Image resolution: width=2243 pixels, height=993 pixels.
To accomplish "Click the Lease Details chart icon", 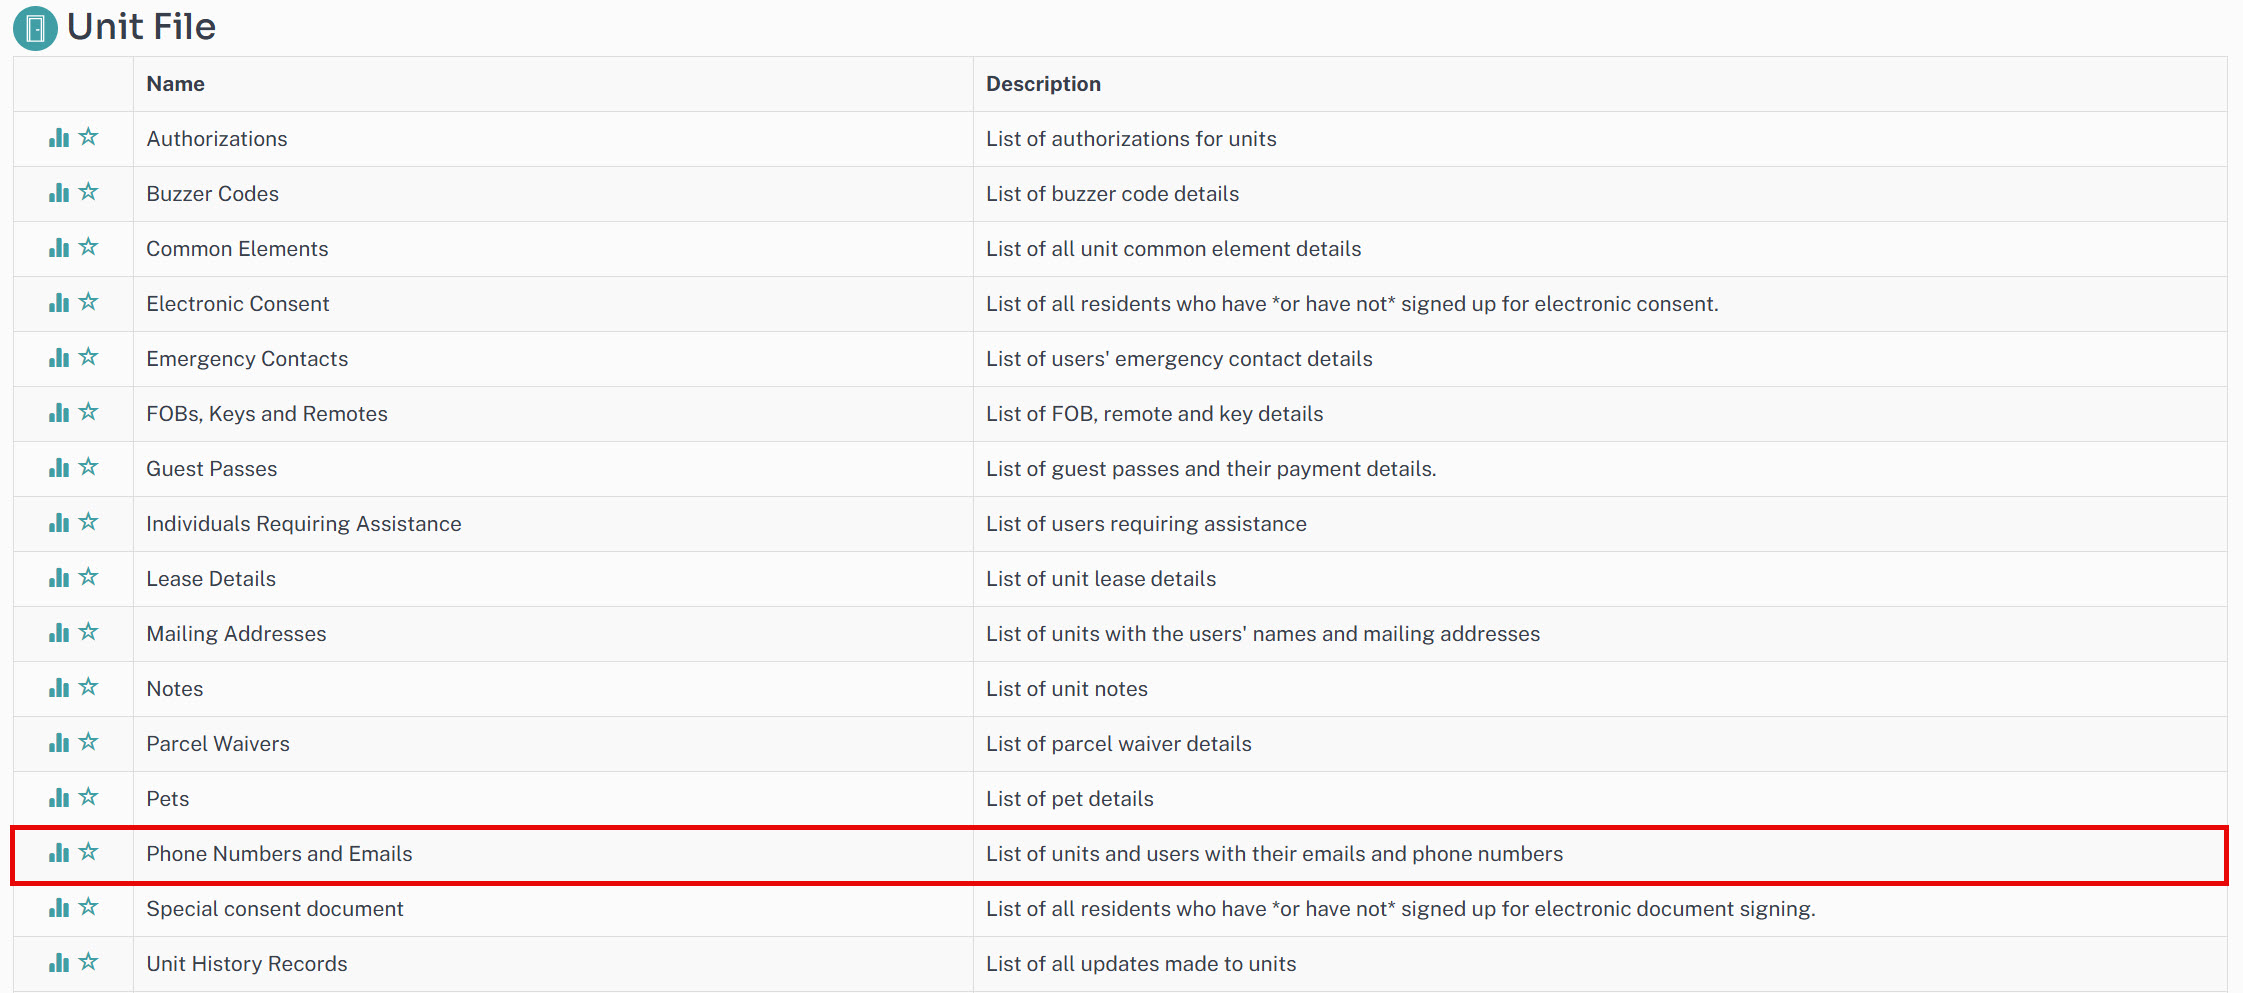I will pyautogui.click(x=59, y=578).
